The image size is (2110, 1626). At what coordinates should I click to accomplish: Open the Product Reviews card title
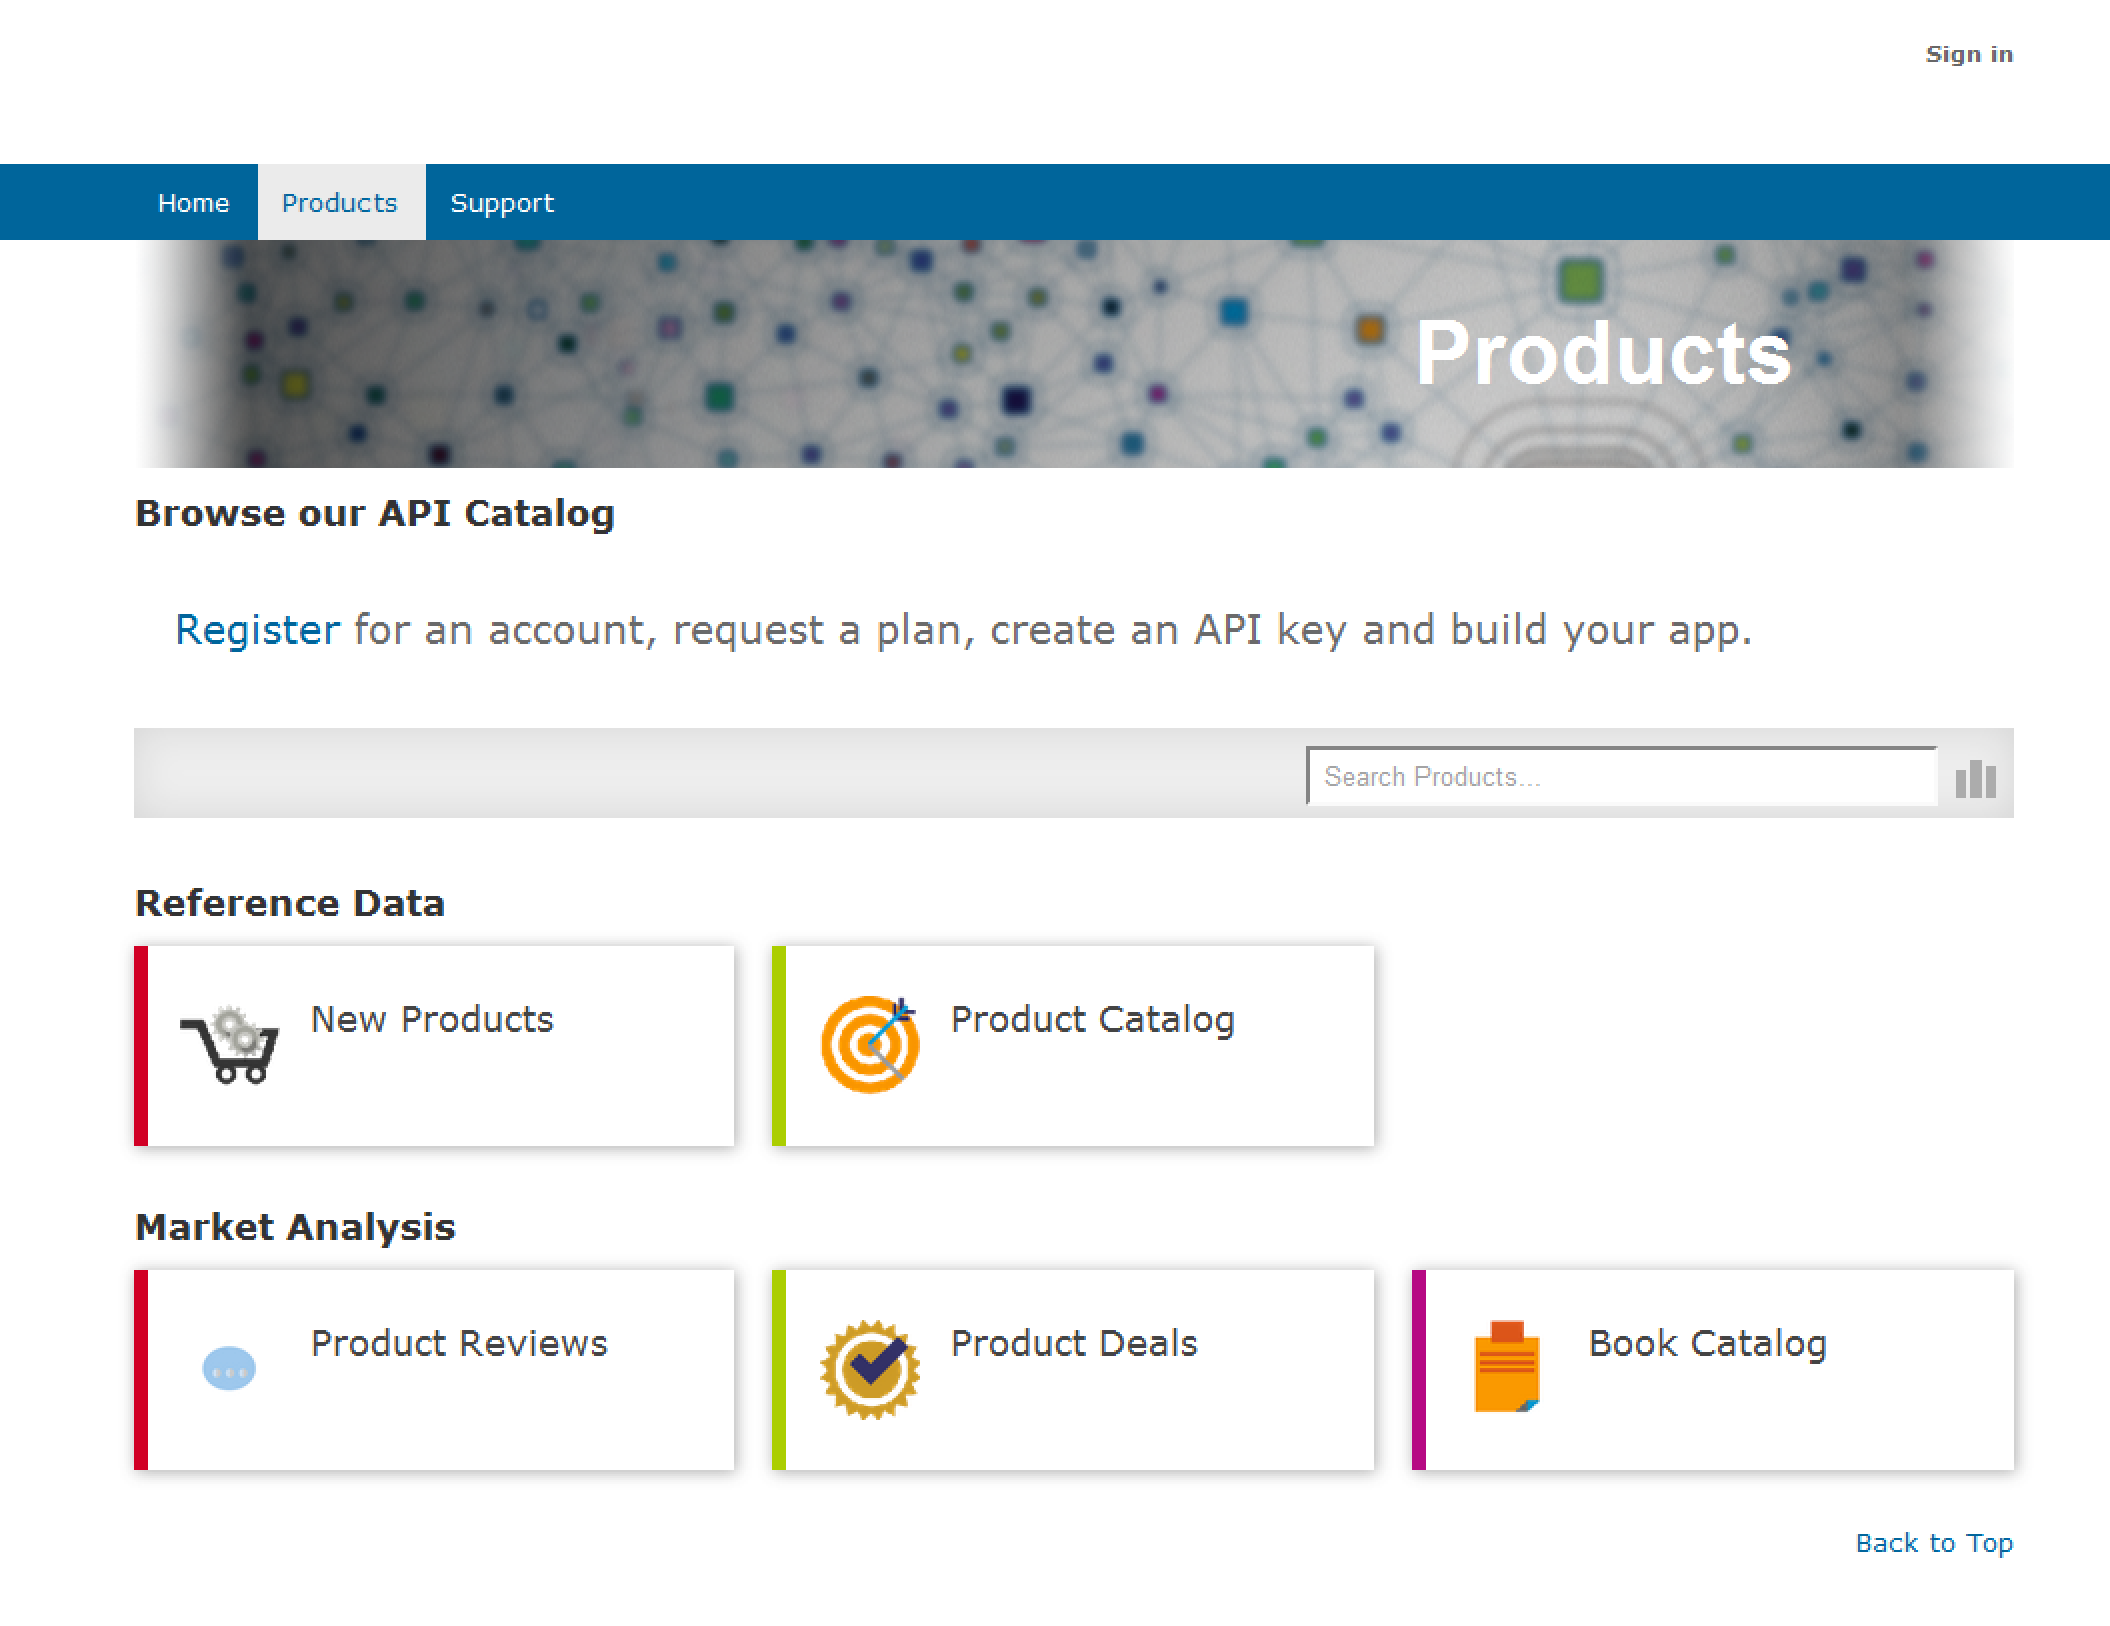click(459, 1343)
